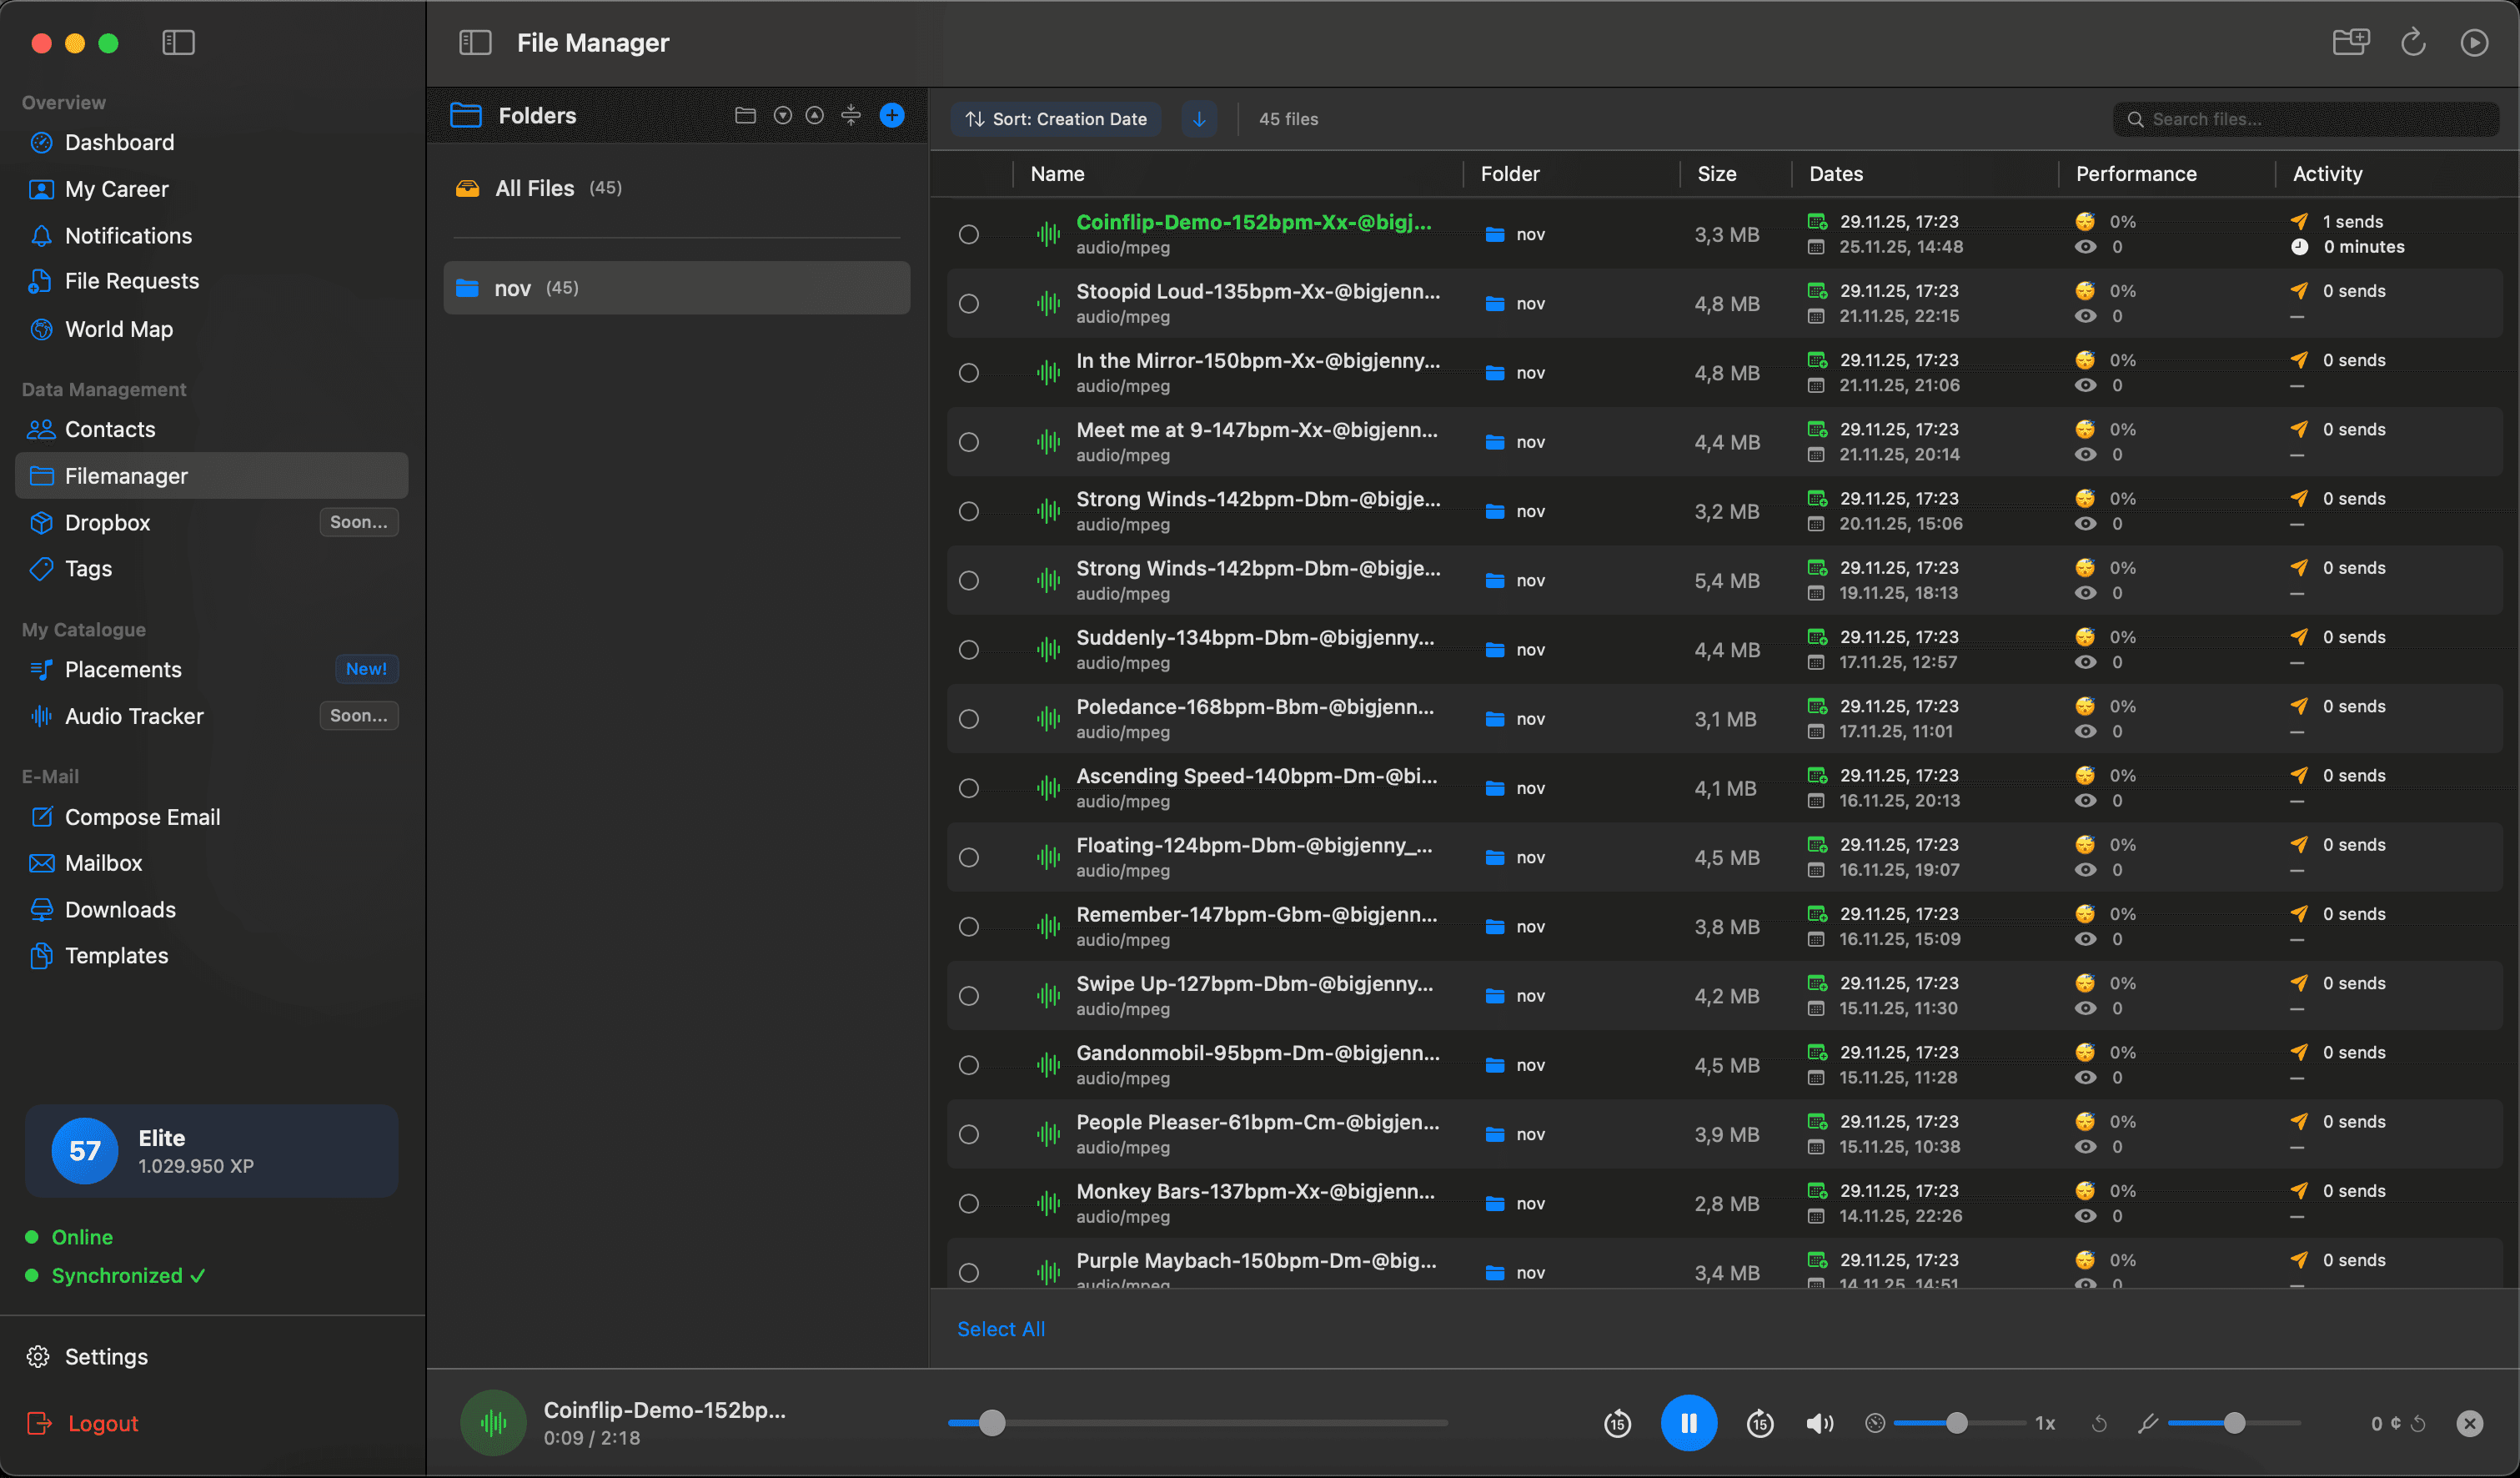Screen dimensions: 2520x1478
Task: Click the collapse-all folders chevron
Action: pyautogui.click(x=814, y=115)
